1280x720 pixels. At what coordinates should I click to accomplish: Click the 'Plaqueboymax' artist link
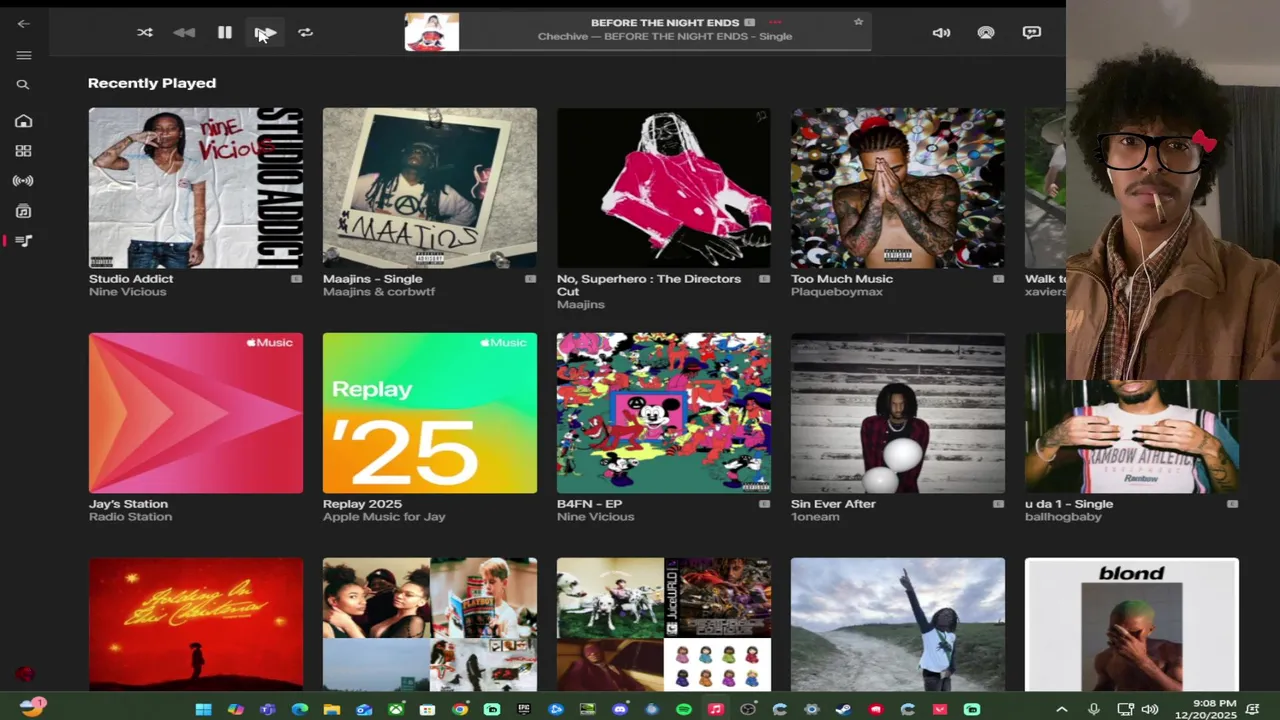837,292
